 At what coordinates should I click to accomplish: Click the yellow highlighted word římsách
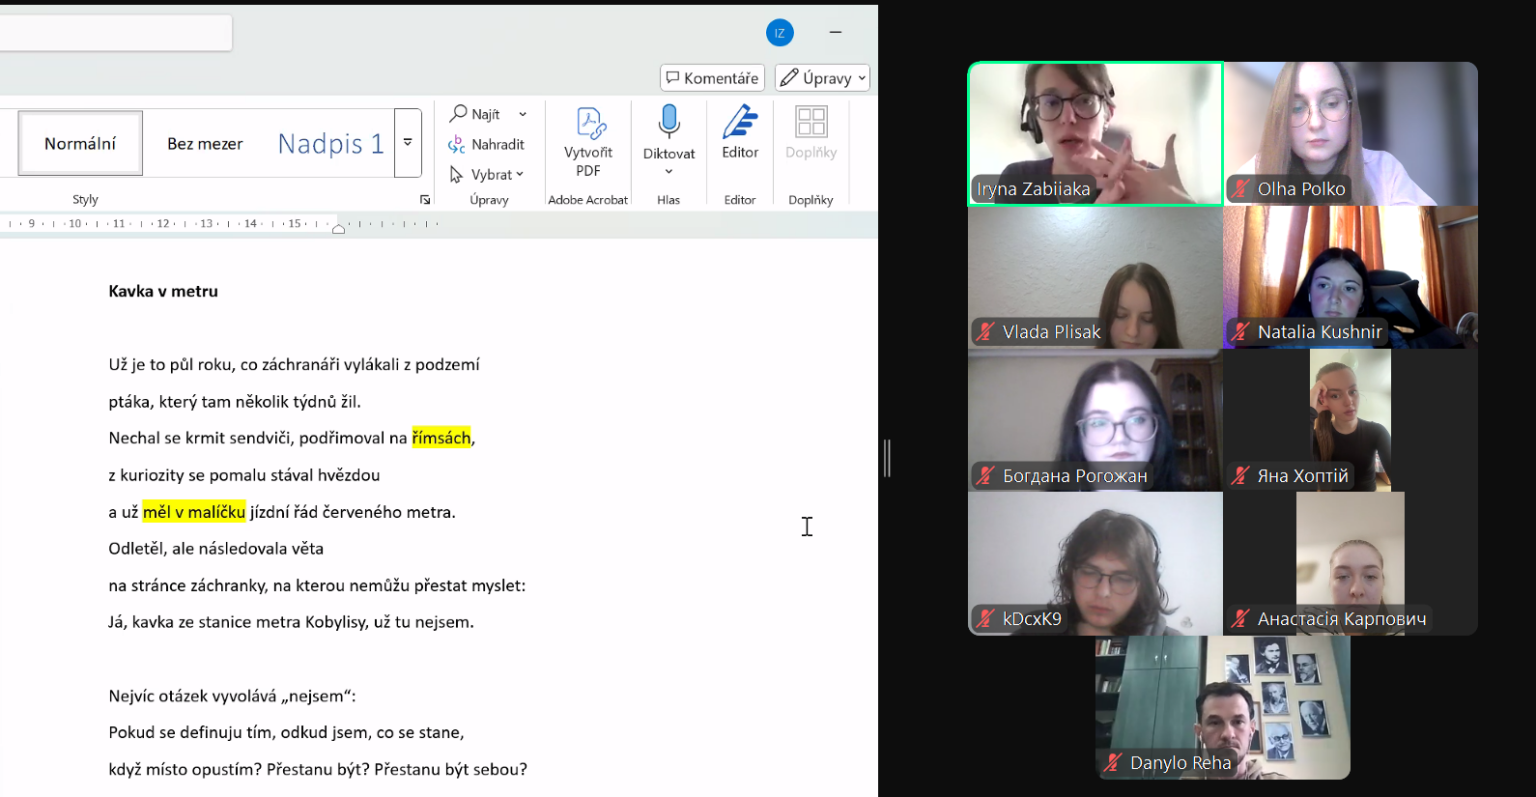[441, 438]
